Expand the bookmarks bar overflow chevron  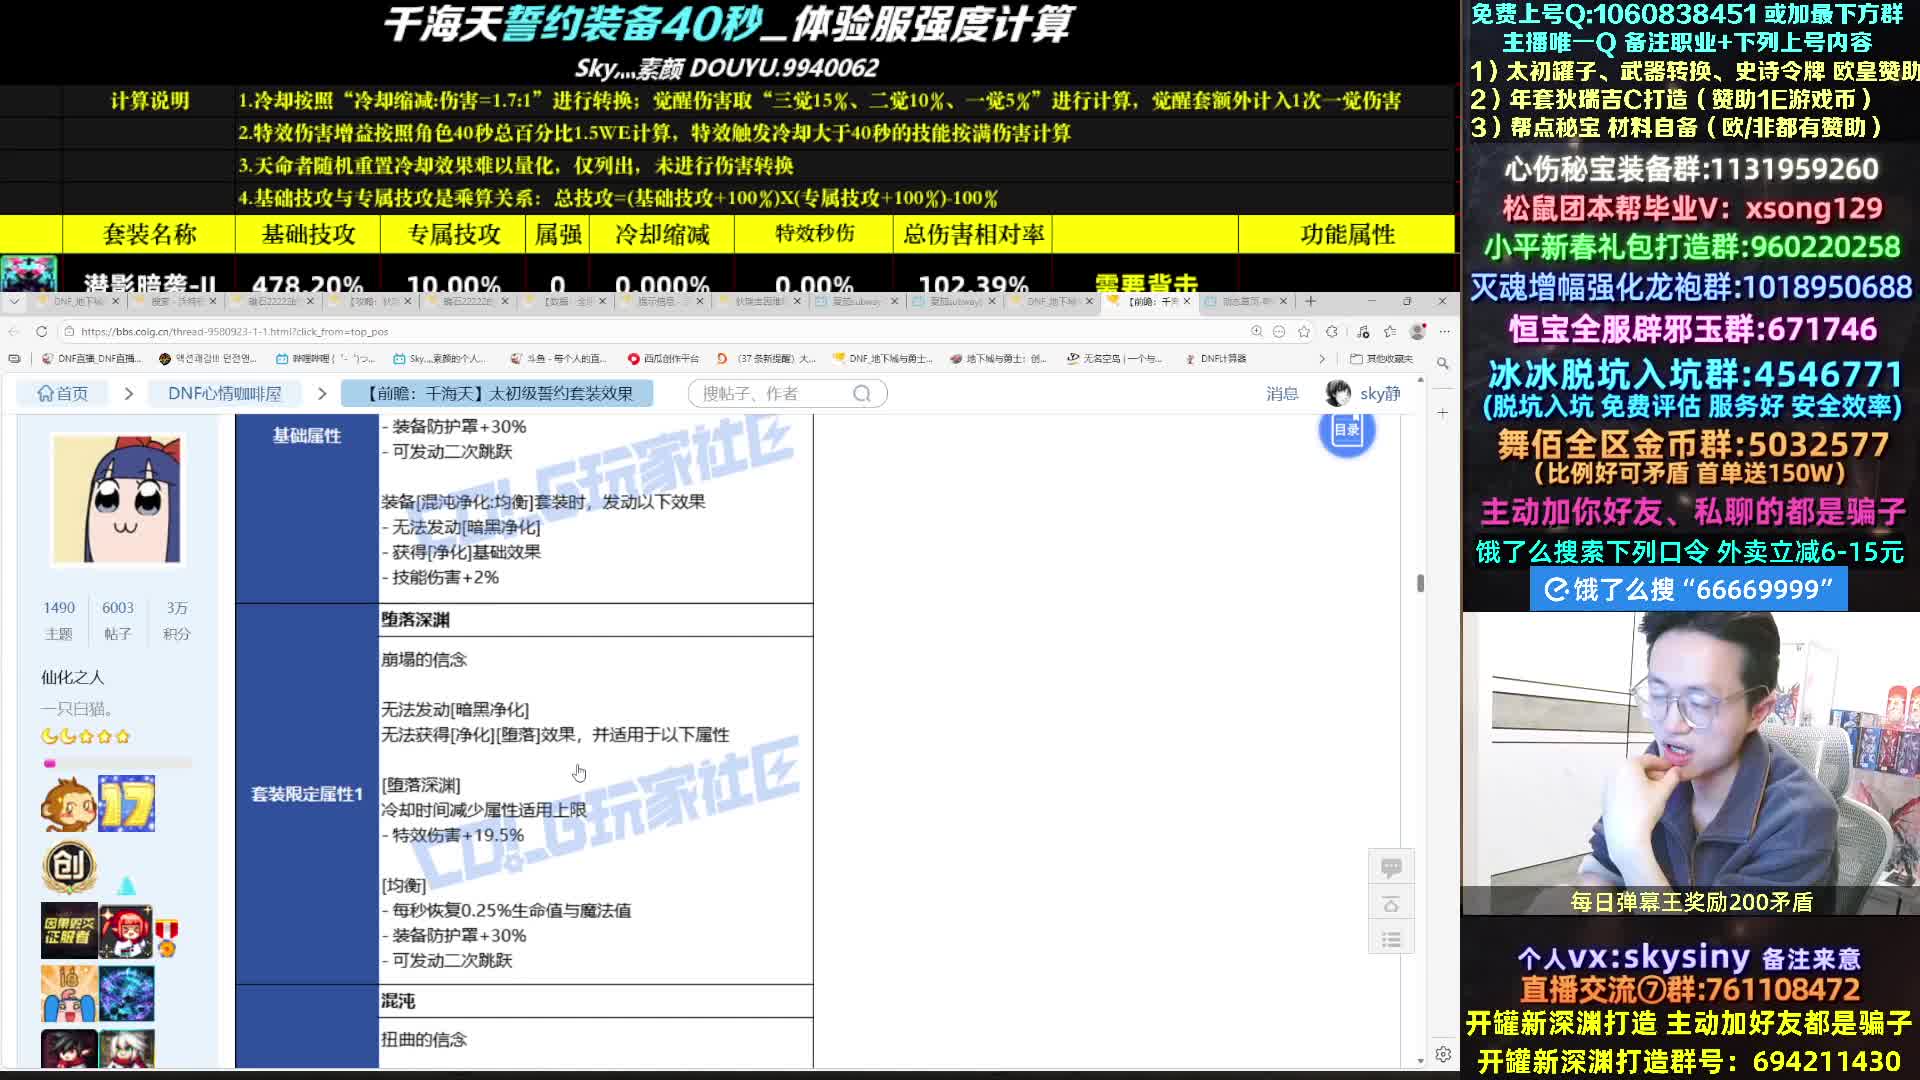1322,358
